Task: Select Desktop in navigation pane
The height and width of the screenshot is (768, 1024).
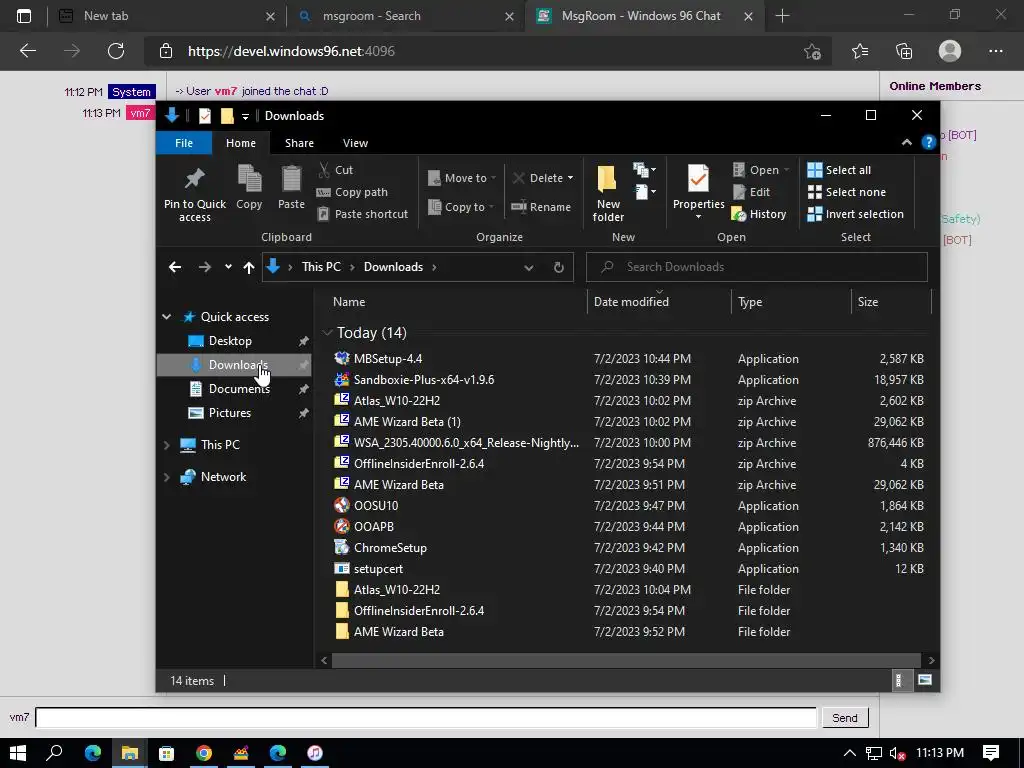Action: tap(230, 341)
